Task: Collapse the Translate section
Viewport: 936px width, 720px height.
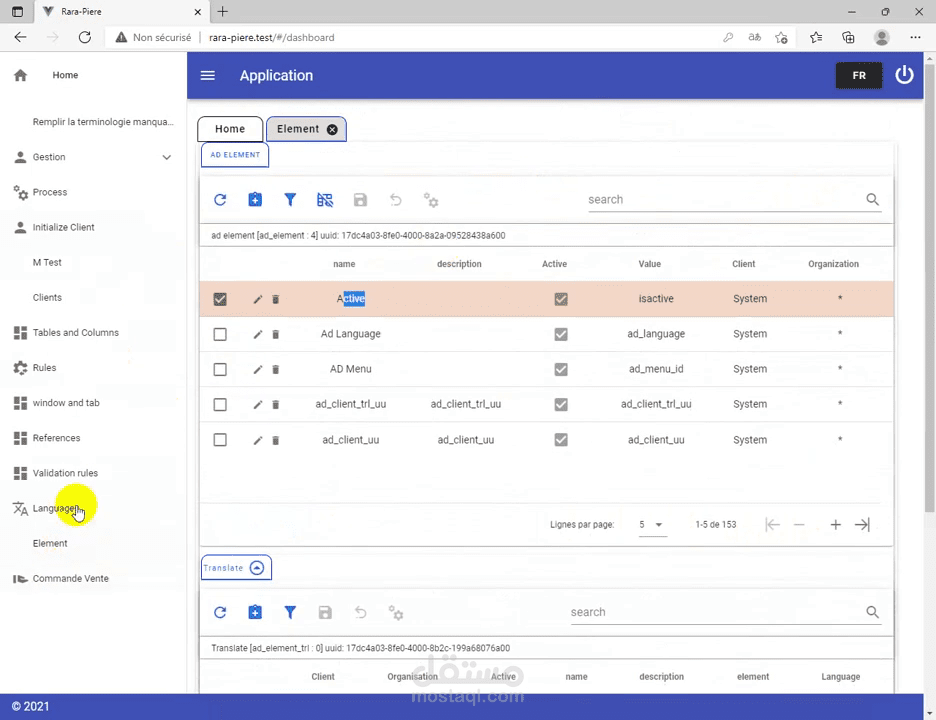Action: pos(257,568)
